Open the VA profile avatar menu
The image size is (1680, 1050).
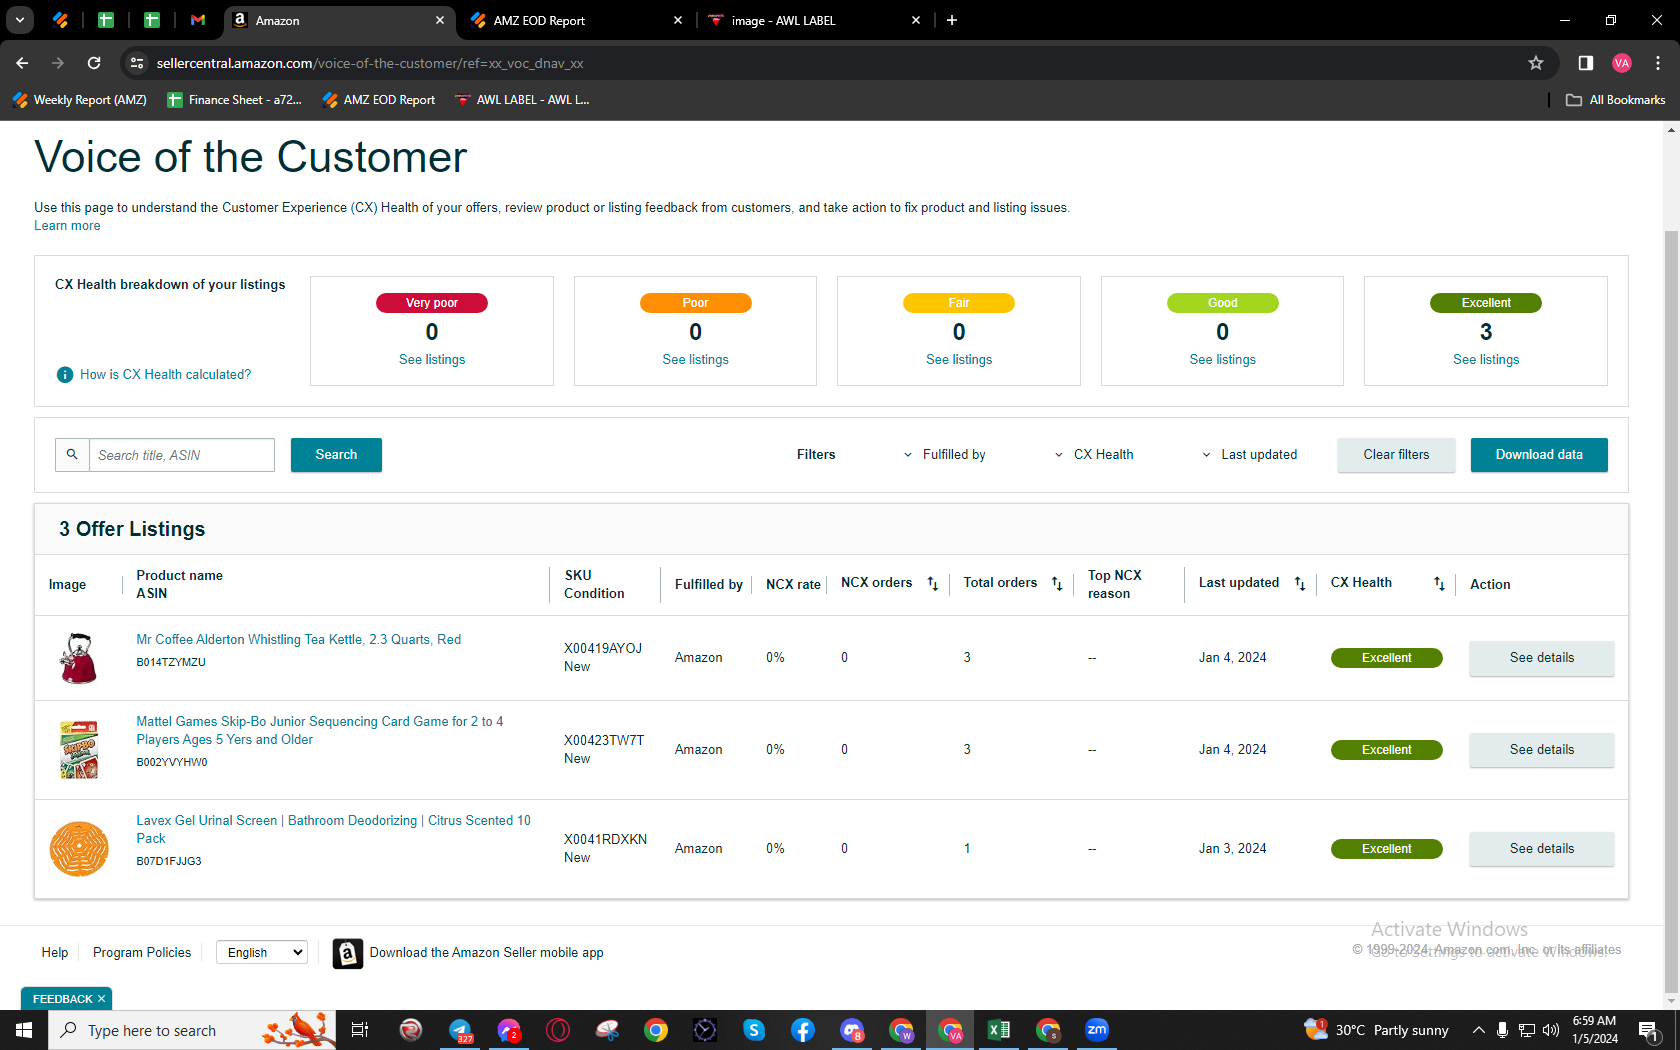(1622, 63)
